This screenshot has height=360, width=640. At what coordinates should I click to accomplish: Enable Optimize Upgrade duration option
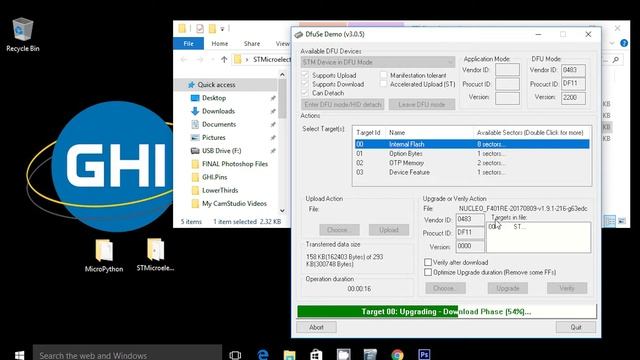click(428, 272)
